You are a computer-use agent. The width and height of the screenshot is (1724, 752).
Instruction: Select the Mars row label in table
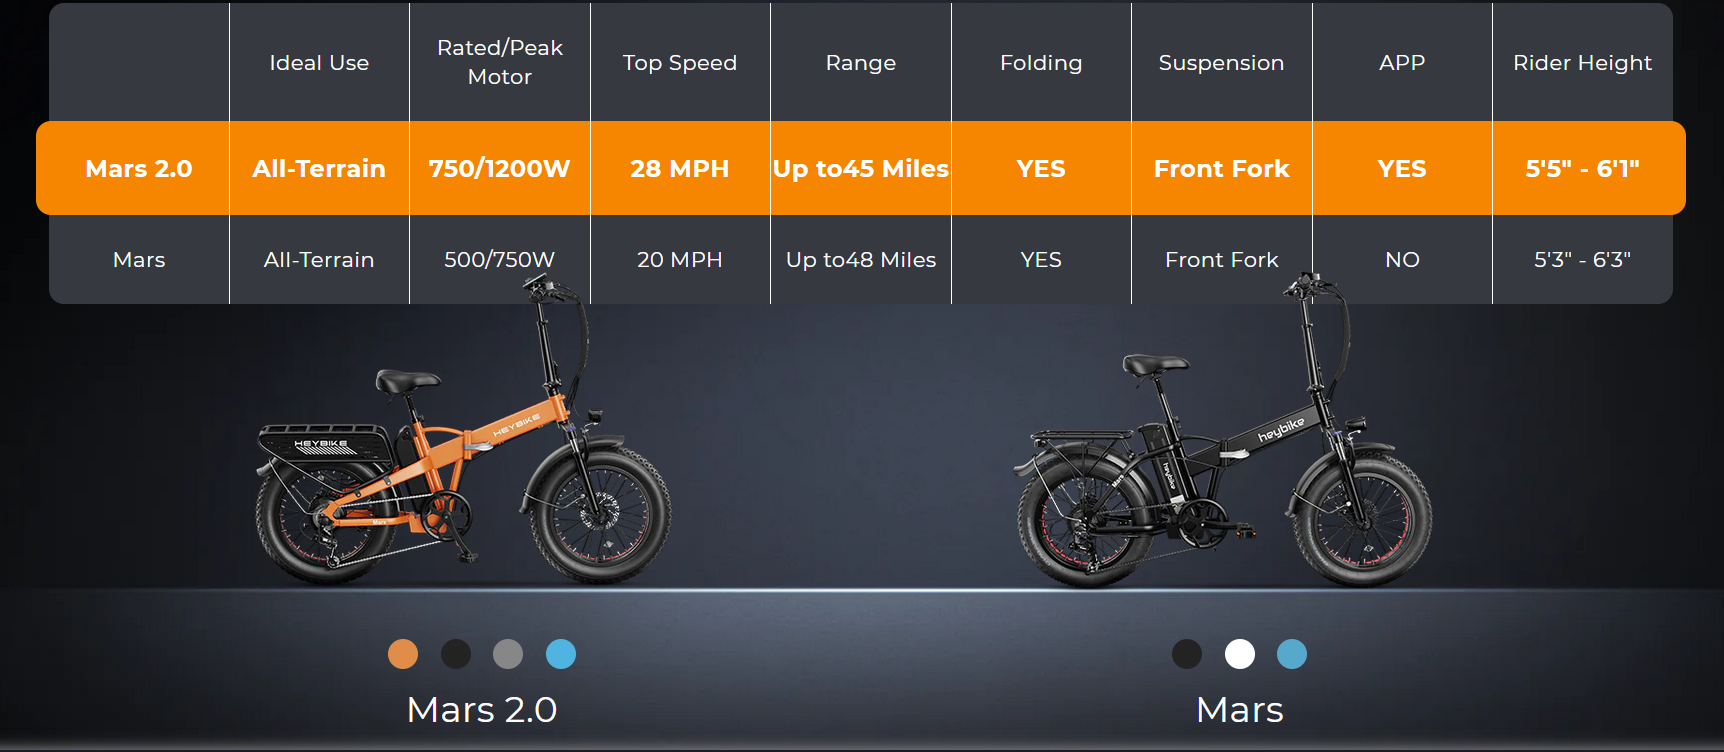[139, 260]
